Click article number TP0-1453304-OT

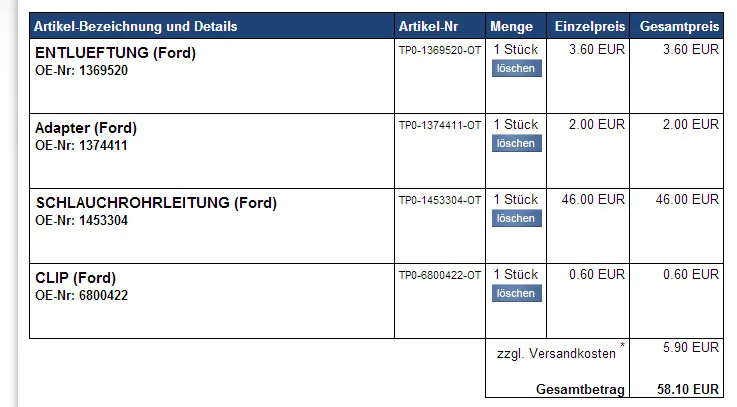[440, 201]
